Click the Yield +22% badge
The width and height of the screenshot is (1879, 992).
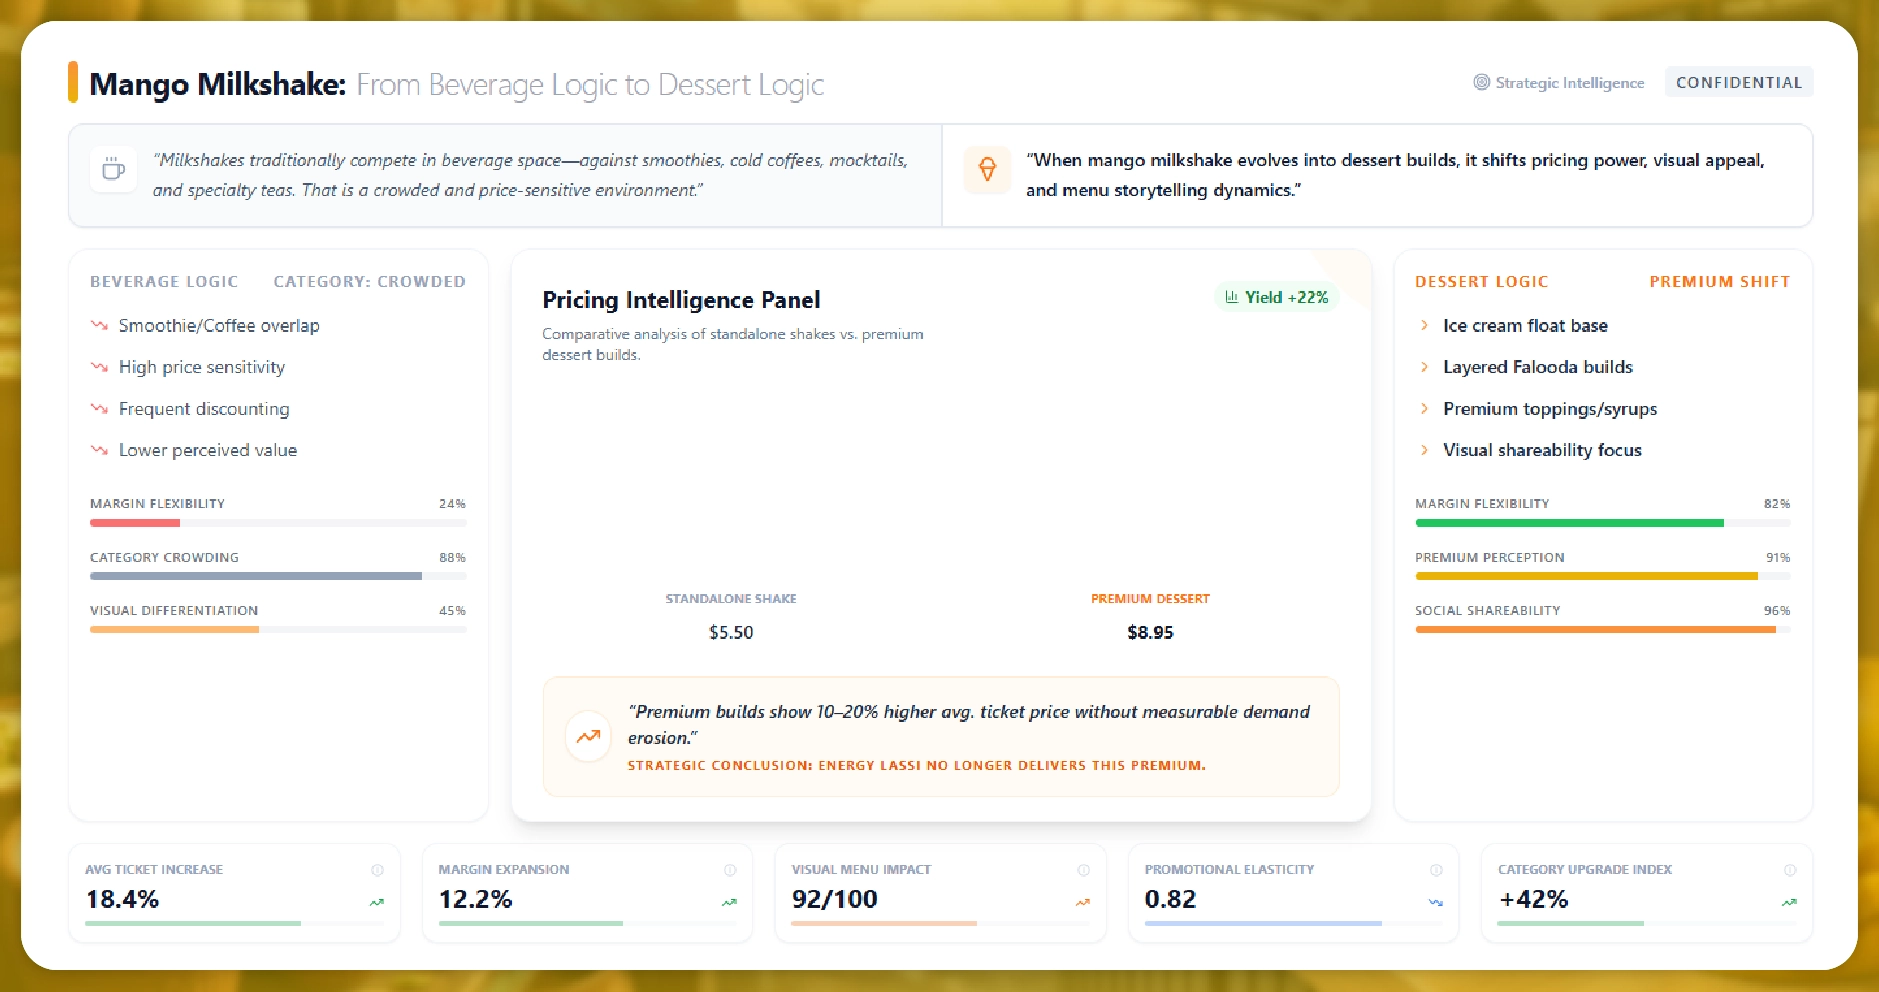click(1276, 297)
